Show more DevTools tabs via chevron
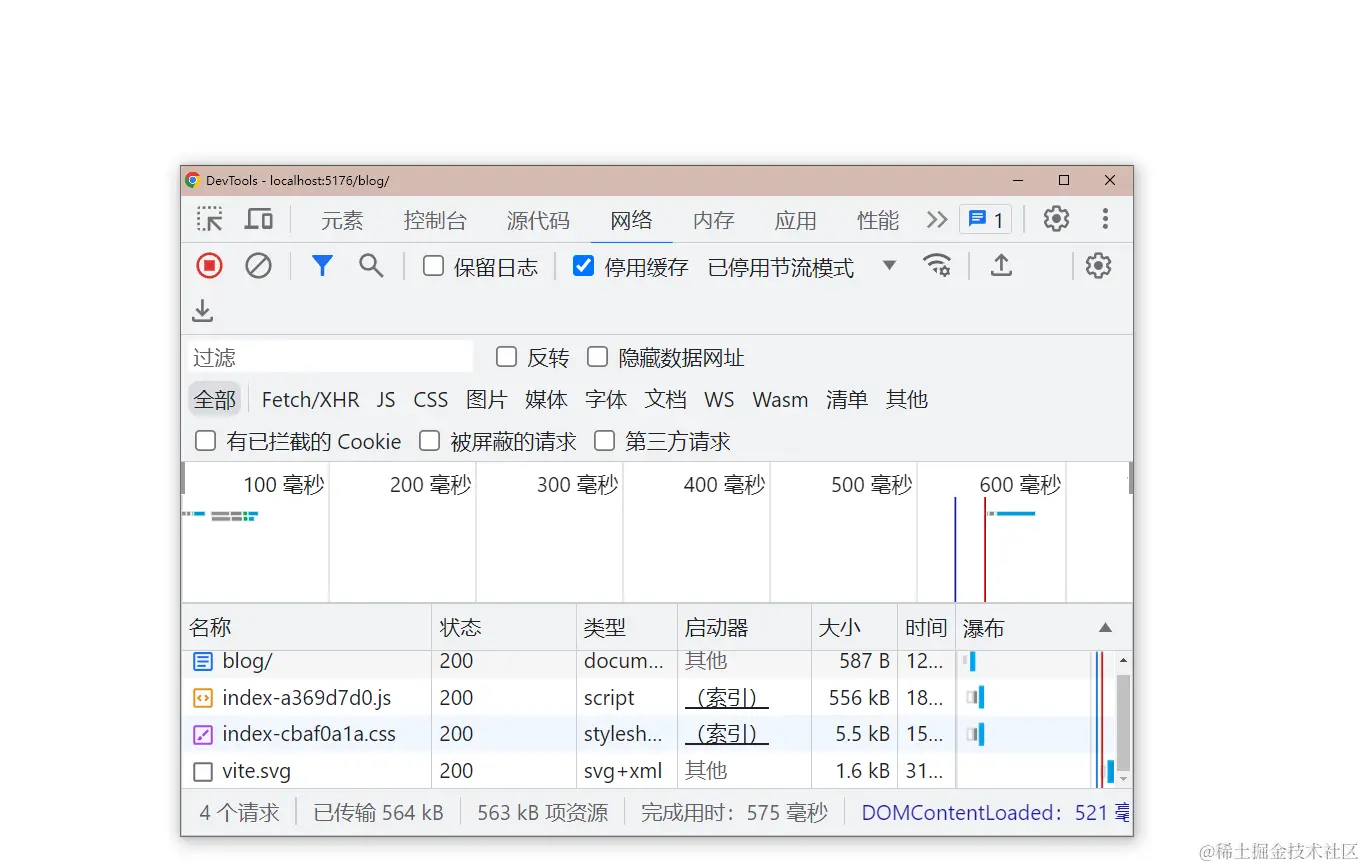Image resolution: width=1365 pixels, height=868 pixels. tap(936, 219)
